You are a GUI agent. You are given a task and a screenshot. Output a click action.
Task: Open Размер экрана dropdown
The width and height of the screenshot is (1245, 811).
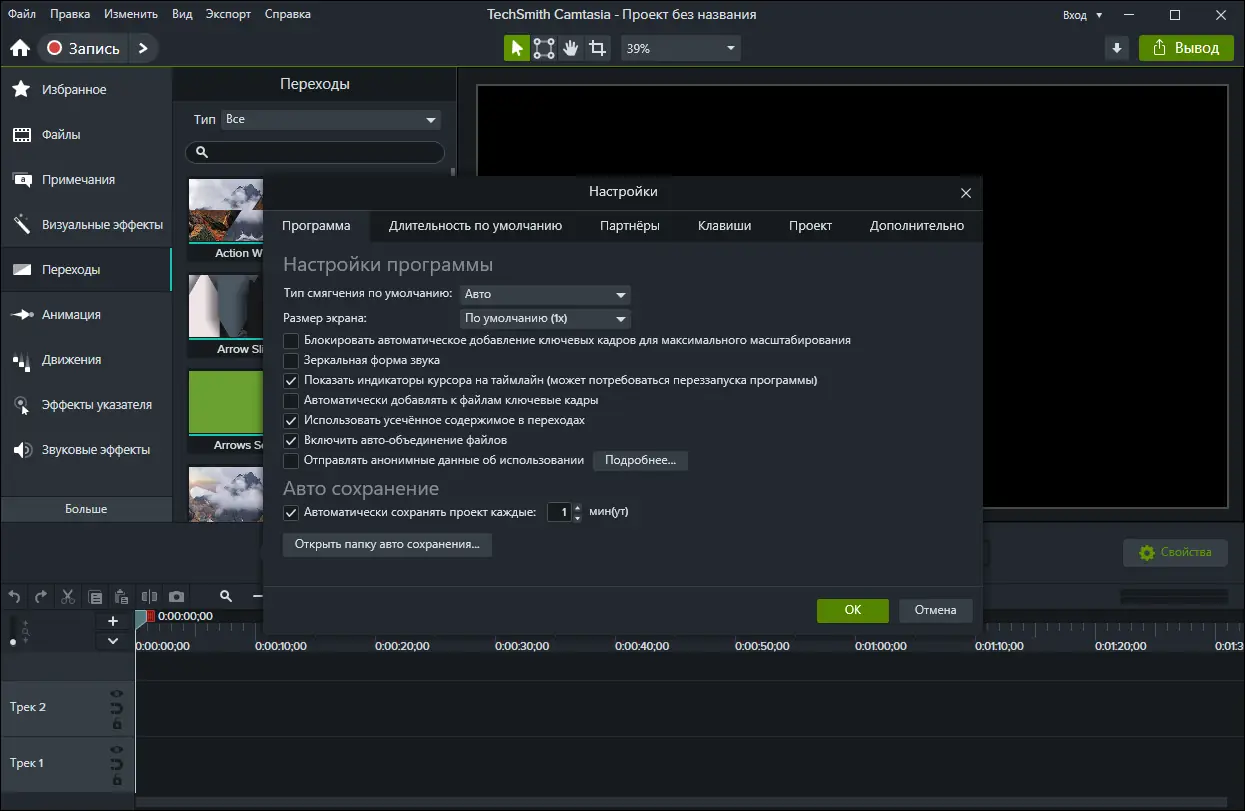pos(545,319)
